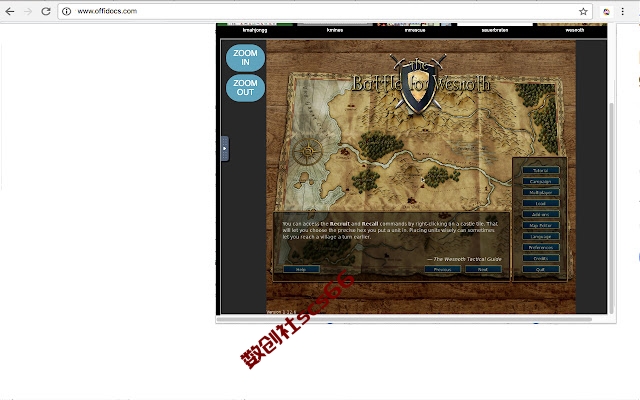640x400 pixels.
Task: Quit the game via Quit button
Action: [541, 269]
